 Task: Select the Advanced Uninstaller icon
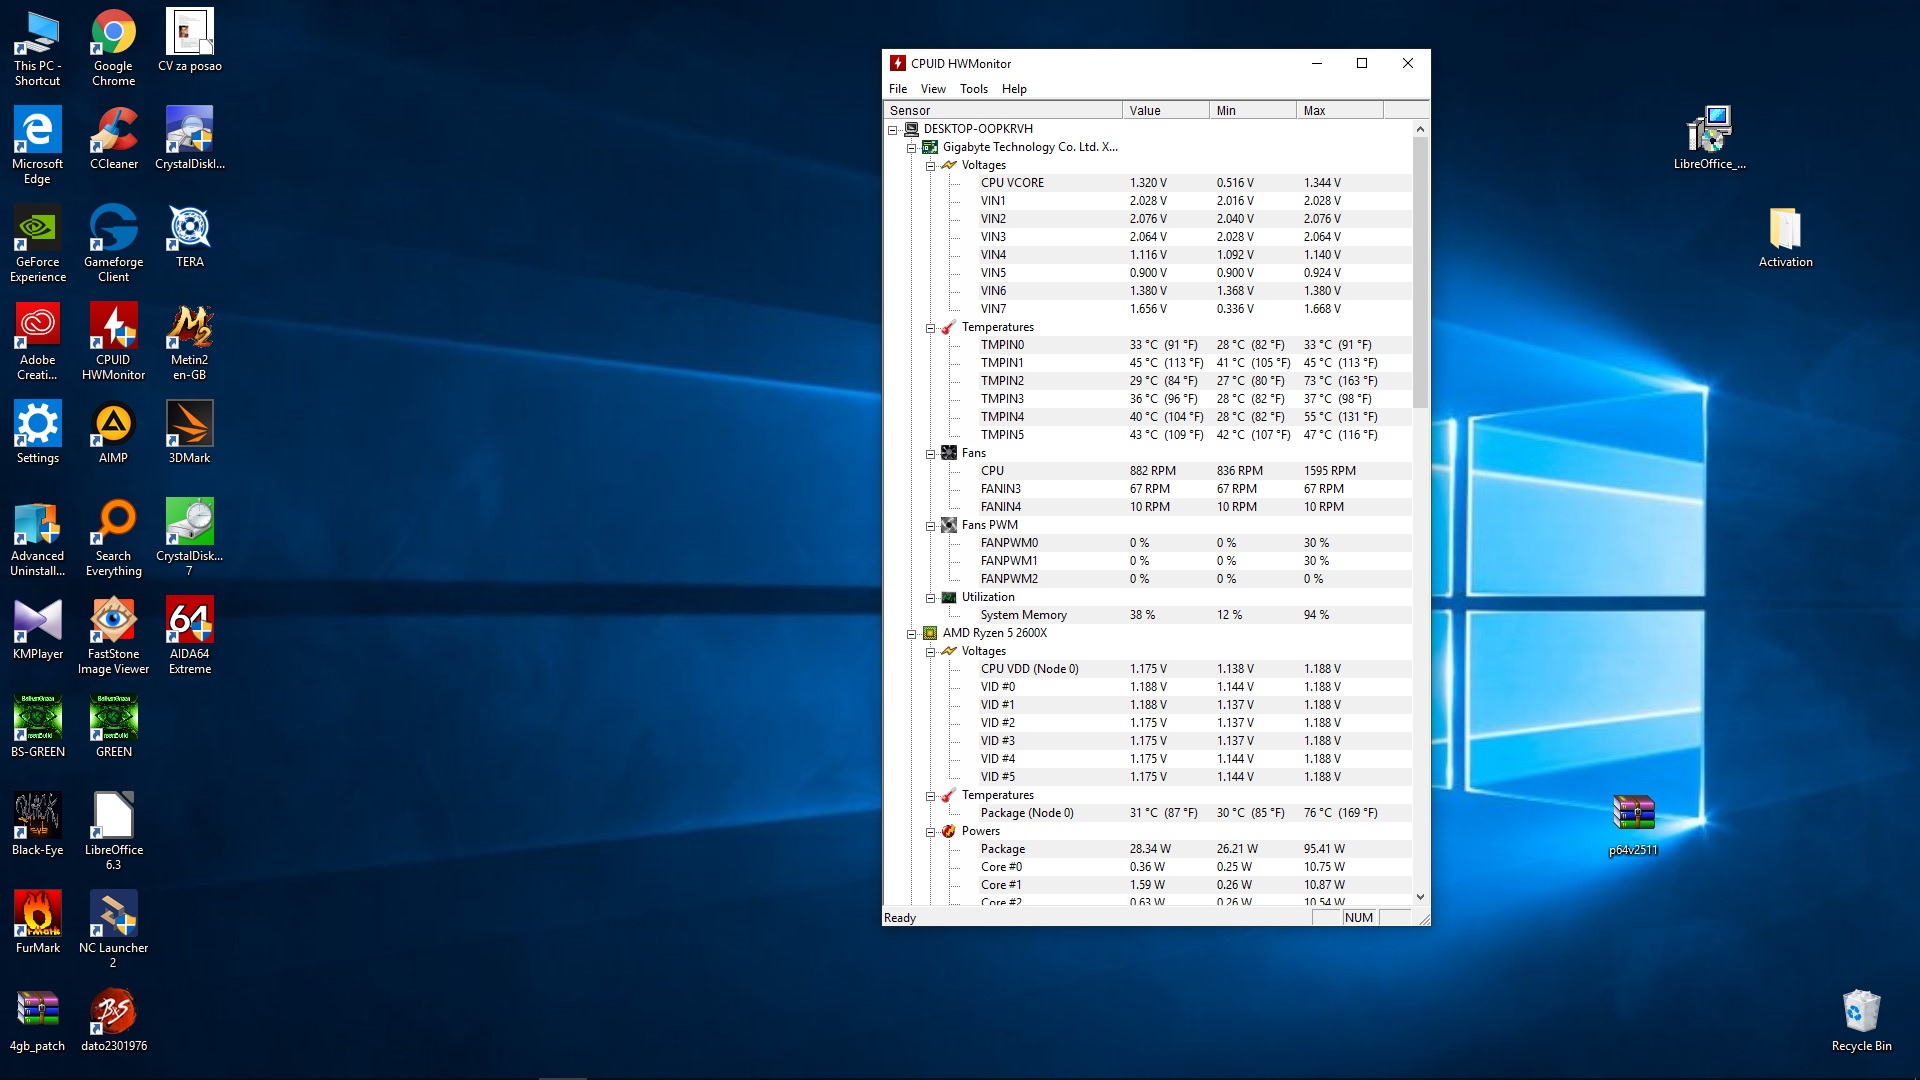[x=37, y=537]
